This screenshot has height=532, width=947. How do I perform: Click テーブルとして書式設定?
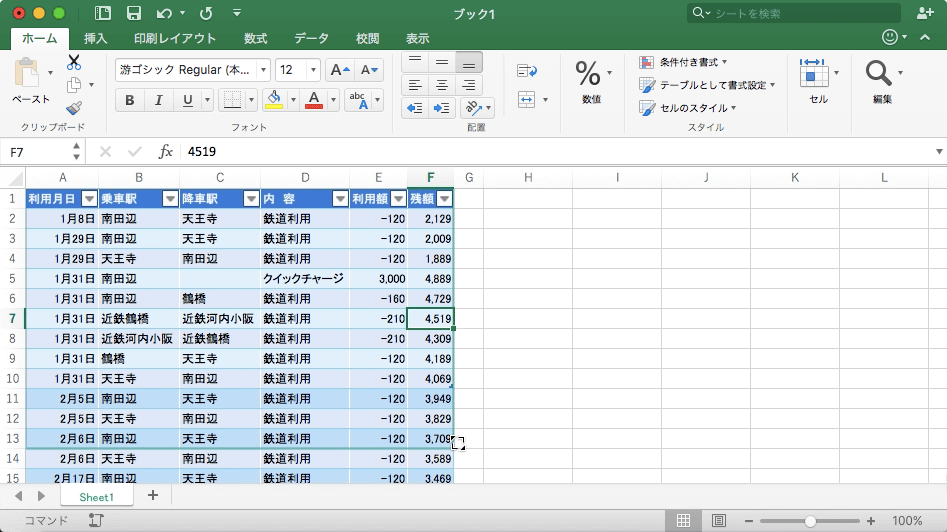tap(707, 85)
